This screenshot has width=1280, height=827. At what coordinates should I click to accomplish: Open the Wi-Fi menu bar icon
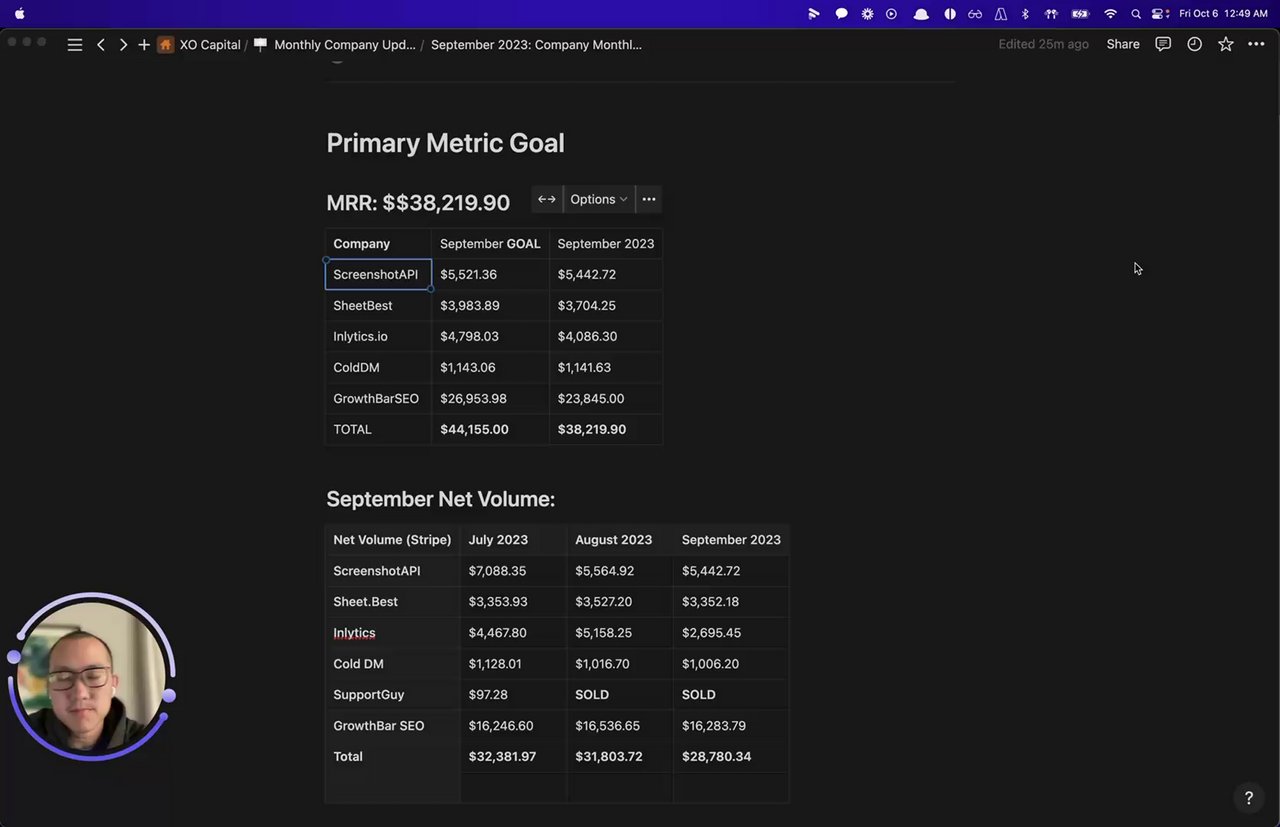coord(1110,14)
